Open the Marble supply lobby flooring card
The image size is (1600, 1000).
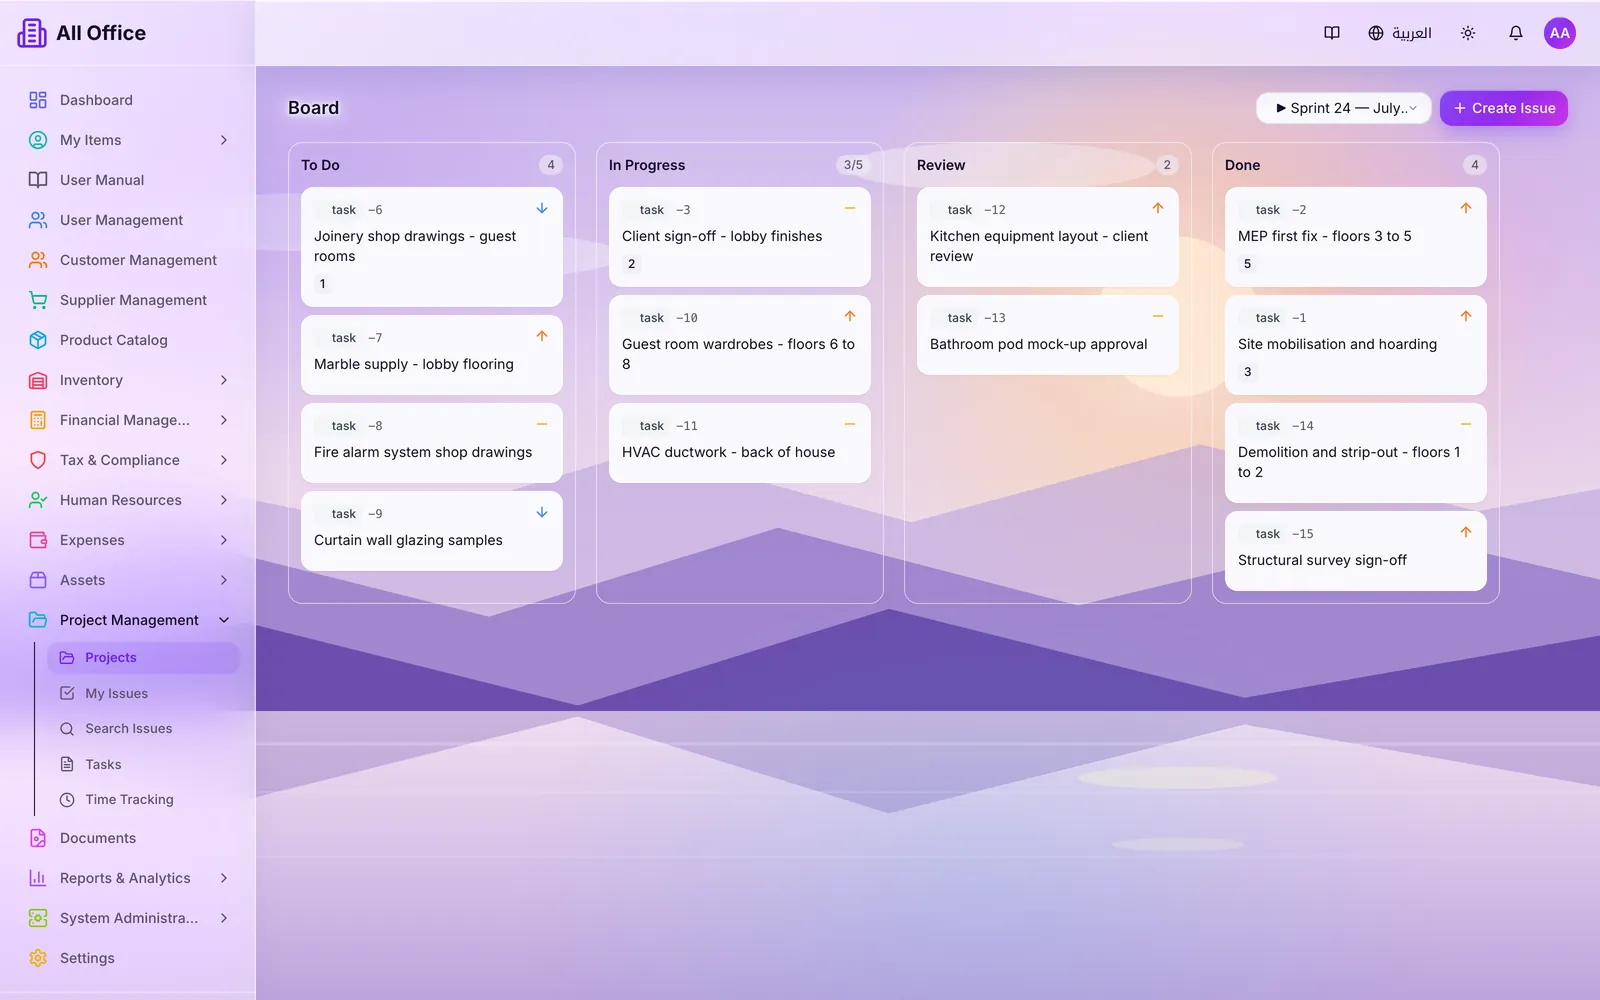pos(432,355)
